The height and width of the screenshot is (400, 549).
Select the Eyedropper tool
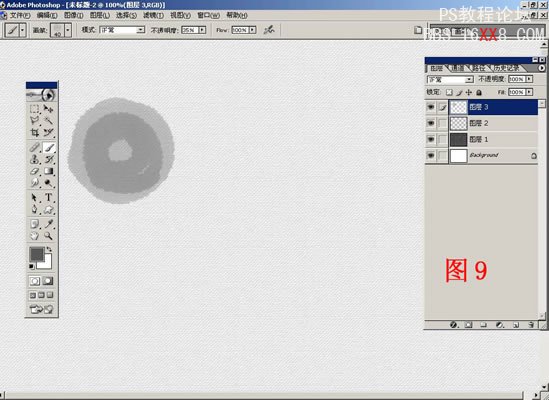pyautogui.click(x=49, y=223)
